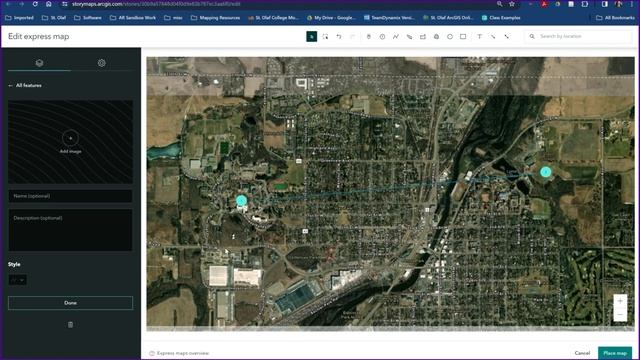Select the pan hand tool

pos(369,37)
